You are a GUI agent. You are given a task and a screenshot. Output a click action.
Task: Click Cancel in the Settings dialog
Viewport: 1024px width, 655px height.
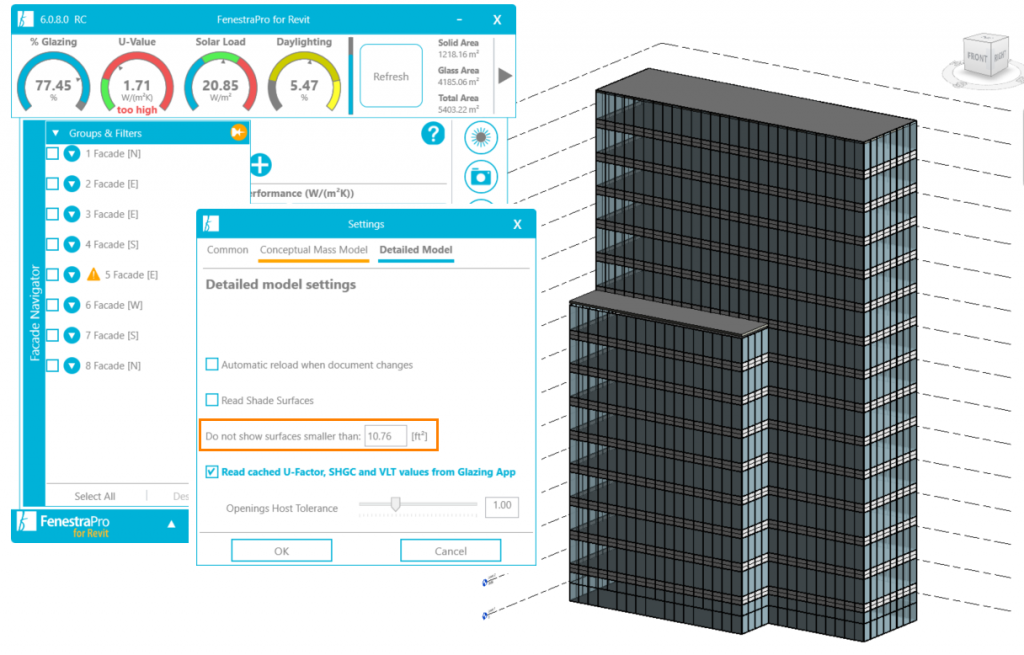pos(451,551)
